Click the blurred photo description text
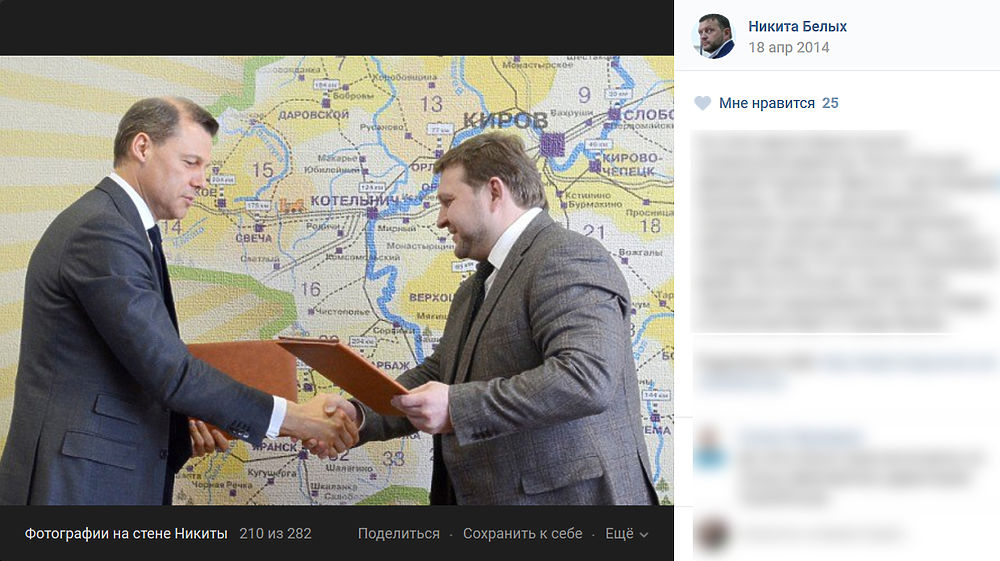 [845, 231]
